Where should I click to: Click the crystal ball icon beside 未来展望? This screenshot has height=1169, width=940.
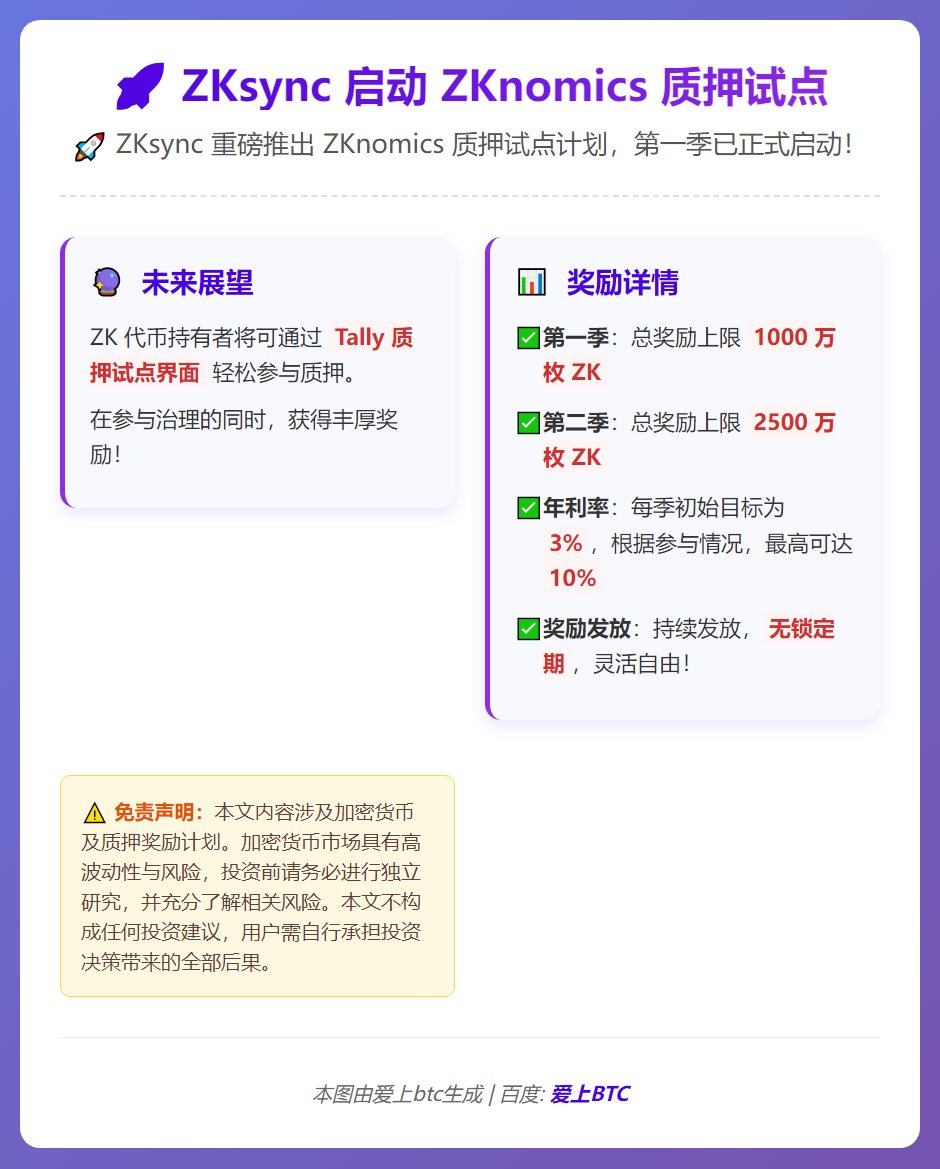(107, 283)
